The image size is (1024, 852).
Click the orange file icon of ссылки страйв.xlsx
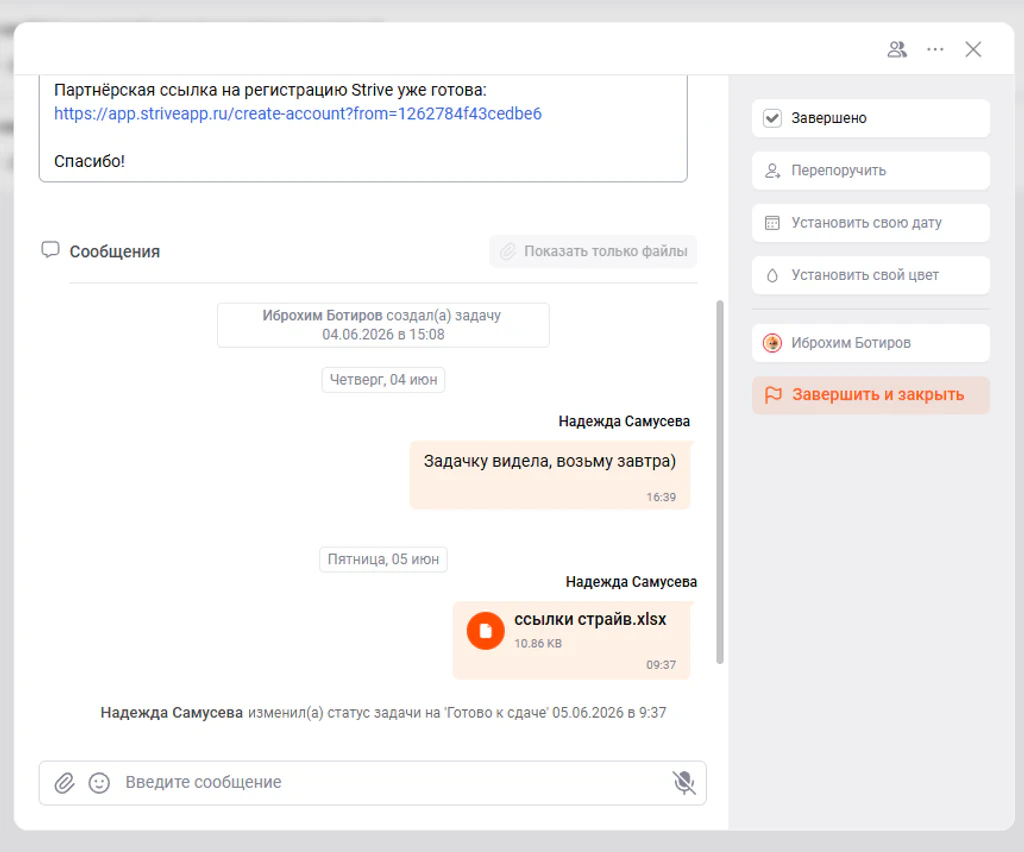click(x=485, y=631)
